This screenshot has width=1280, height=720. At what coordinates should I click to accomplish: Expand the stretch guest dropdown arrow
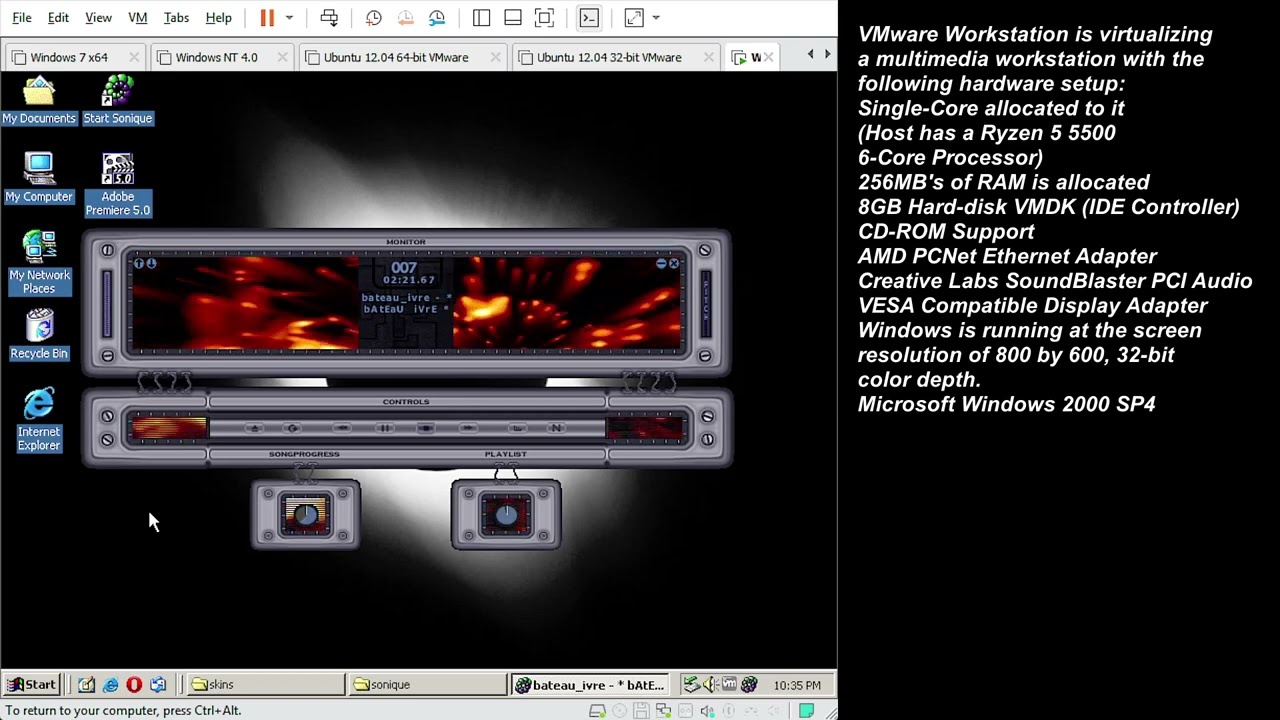point(655,18)
